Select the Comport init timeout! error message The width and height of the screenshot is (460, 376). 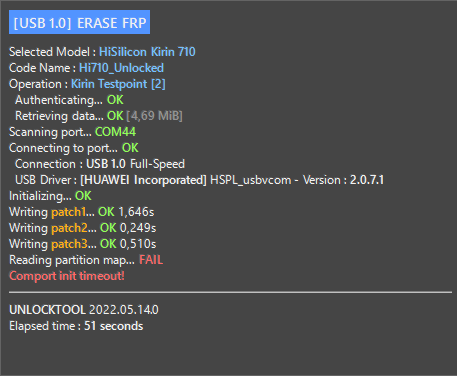click(67, 276)
